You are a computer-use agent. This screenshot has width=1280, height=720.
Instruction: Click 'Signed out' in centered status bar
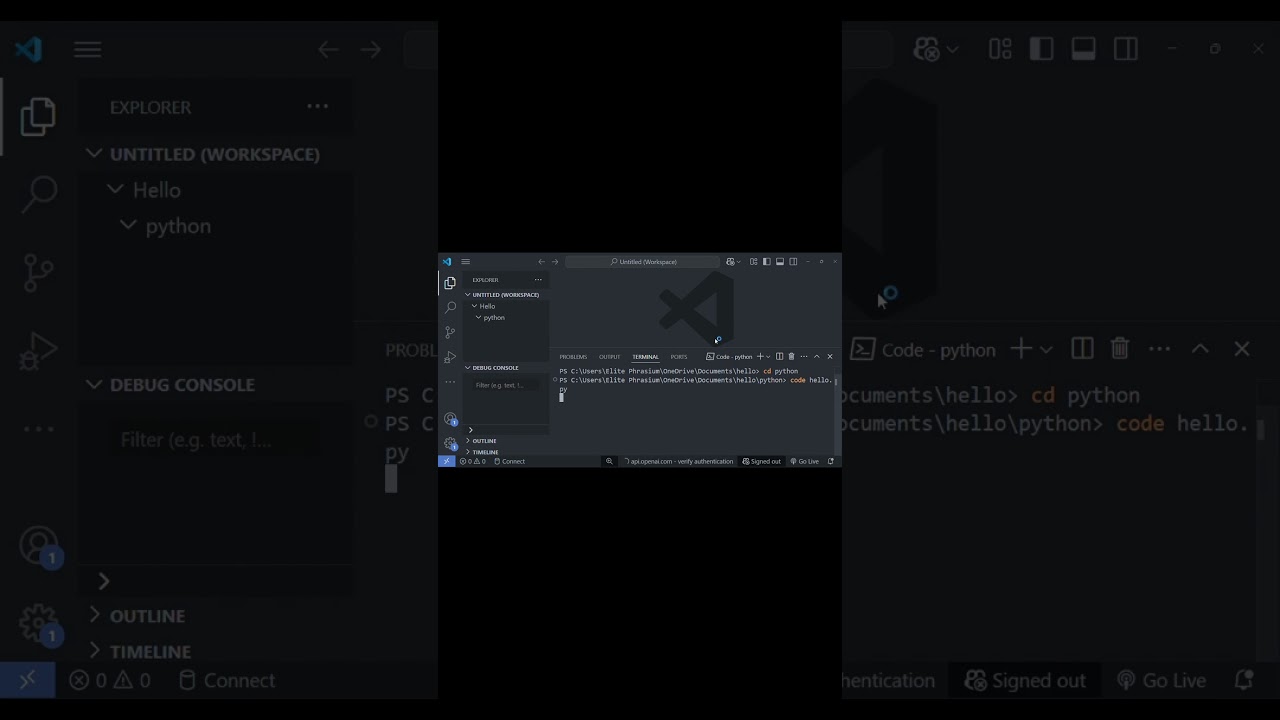(x=762, y=461)
